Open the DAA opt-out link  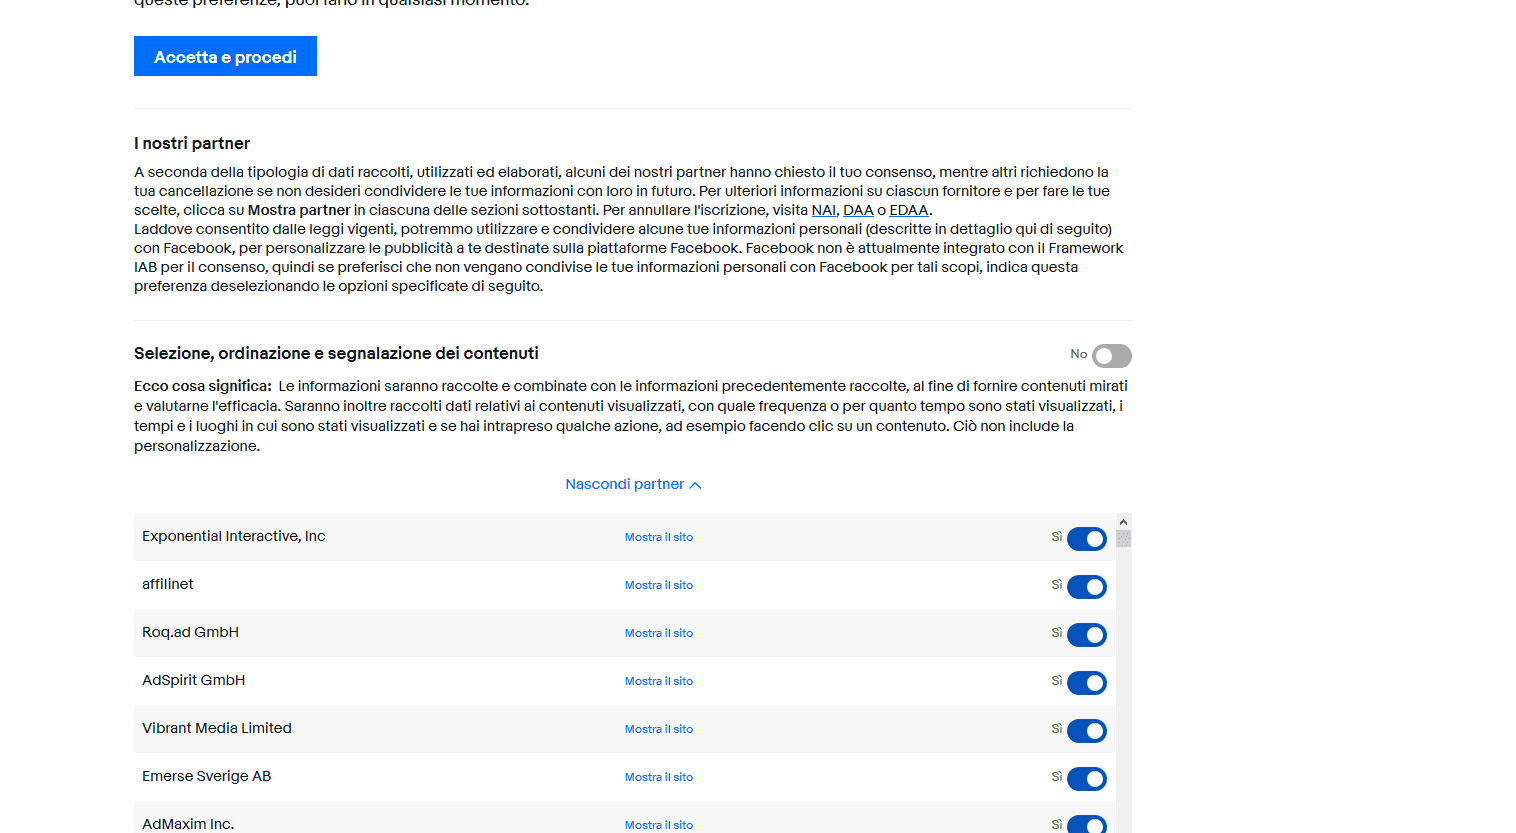click(x=858, y=210)
